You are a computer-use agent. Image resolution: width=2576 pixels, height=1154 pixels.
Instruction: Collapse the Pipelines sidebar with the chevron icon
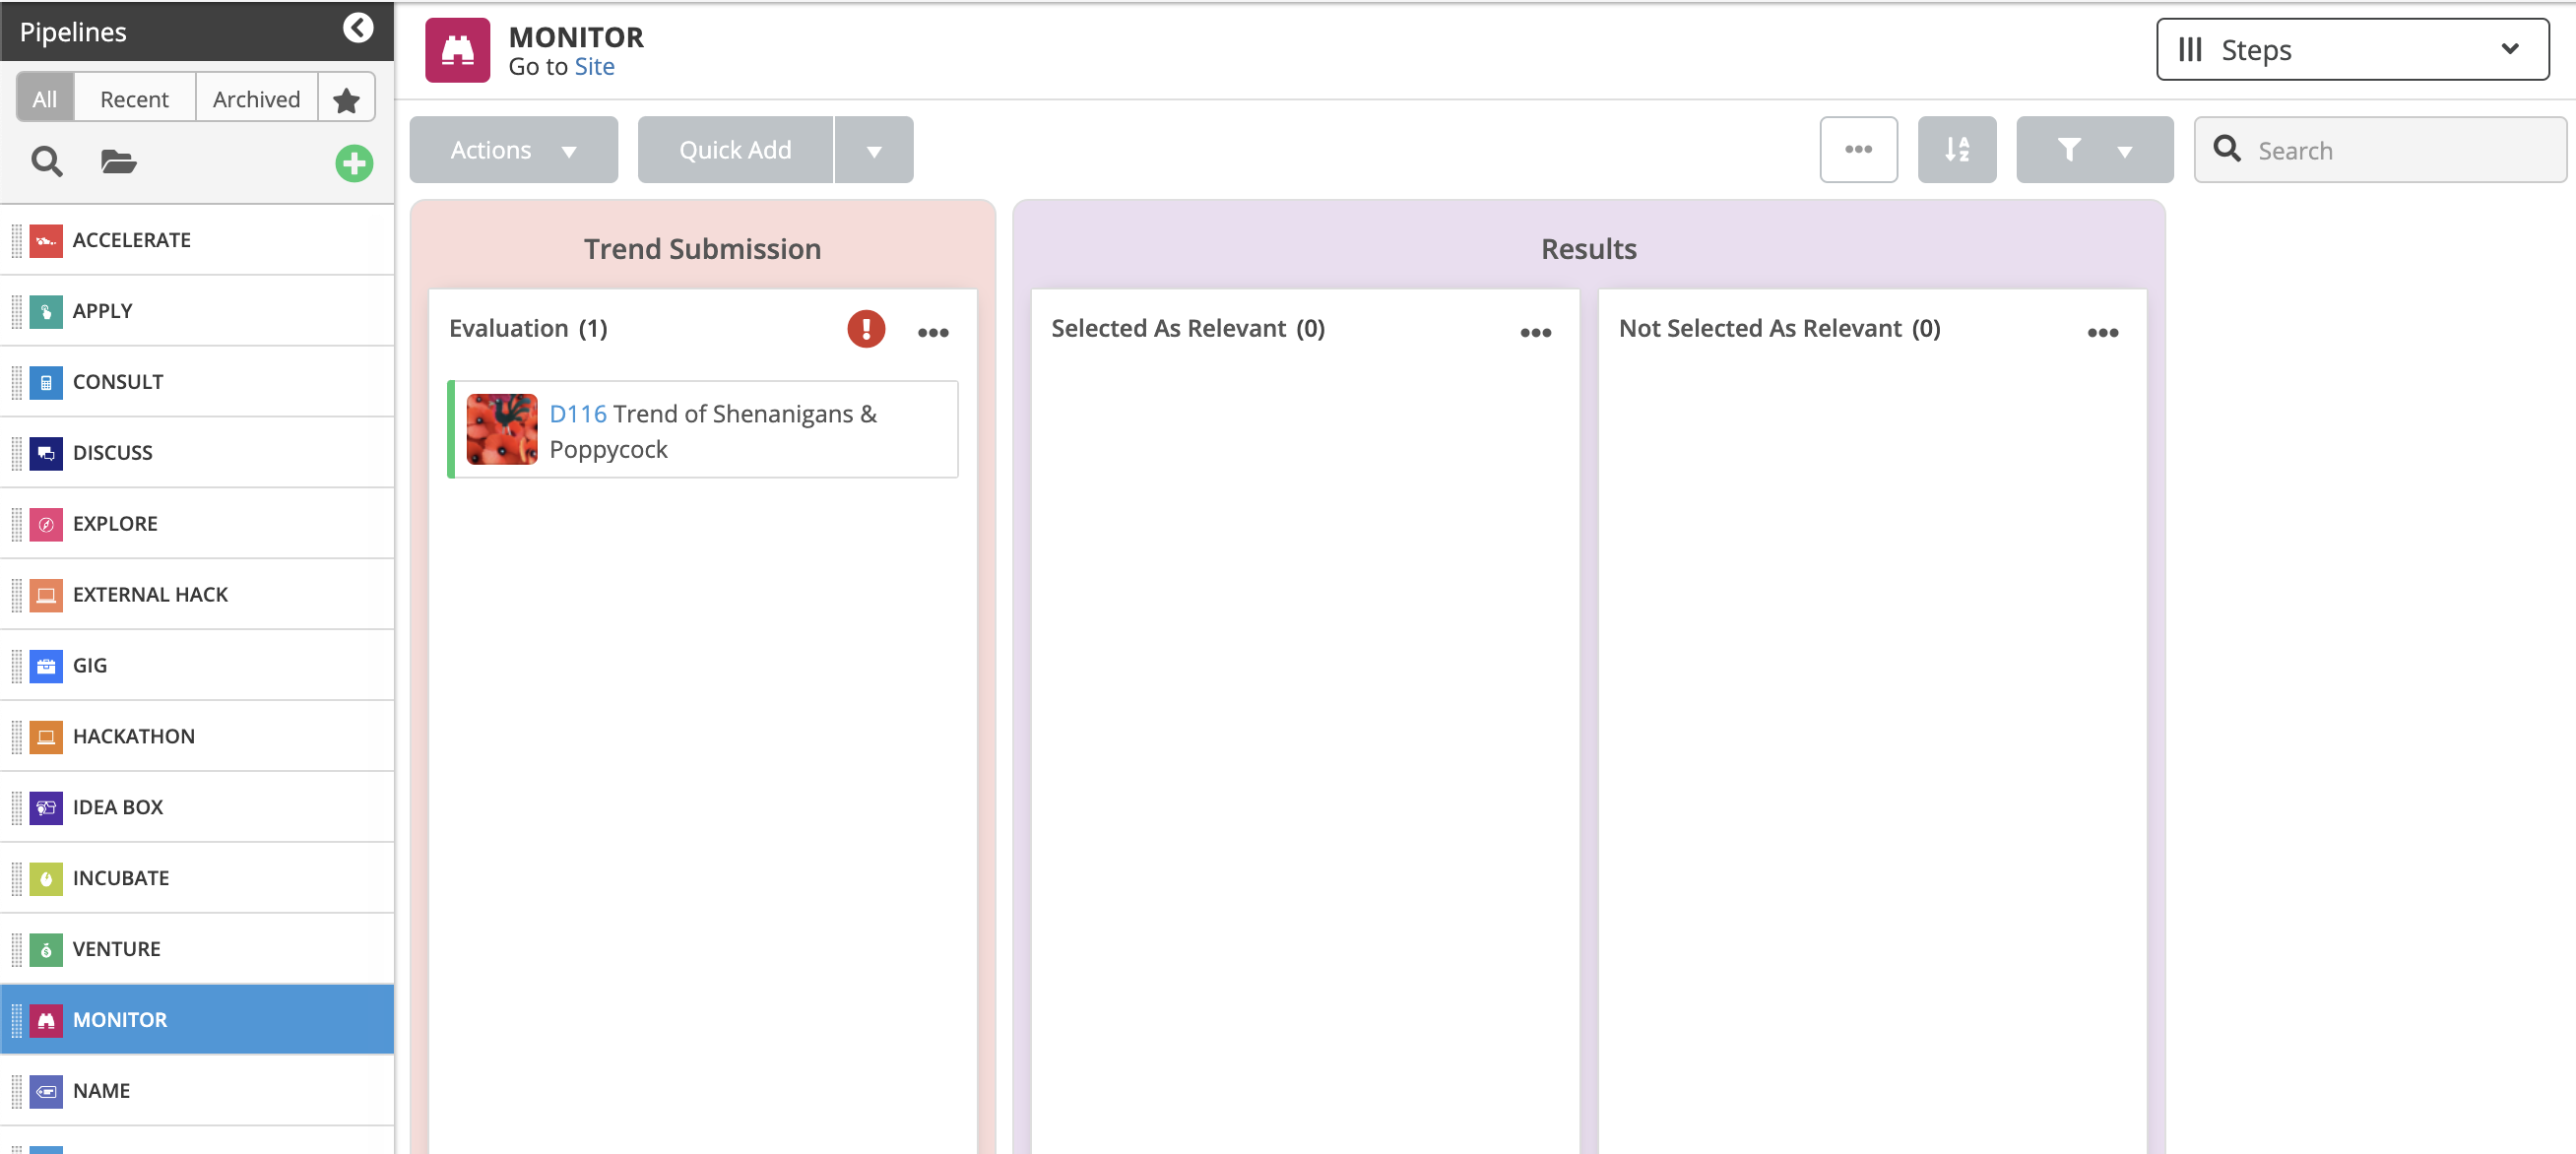[x=358, y=28]
